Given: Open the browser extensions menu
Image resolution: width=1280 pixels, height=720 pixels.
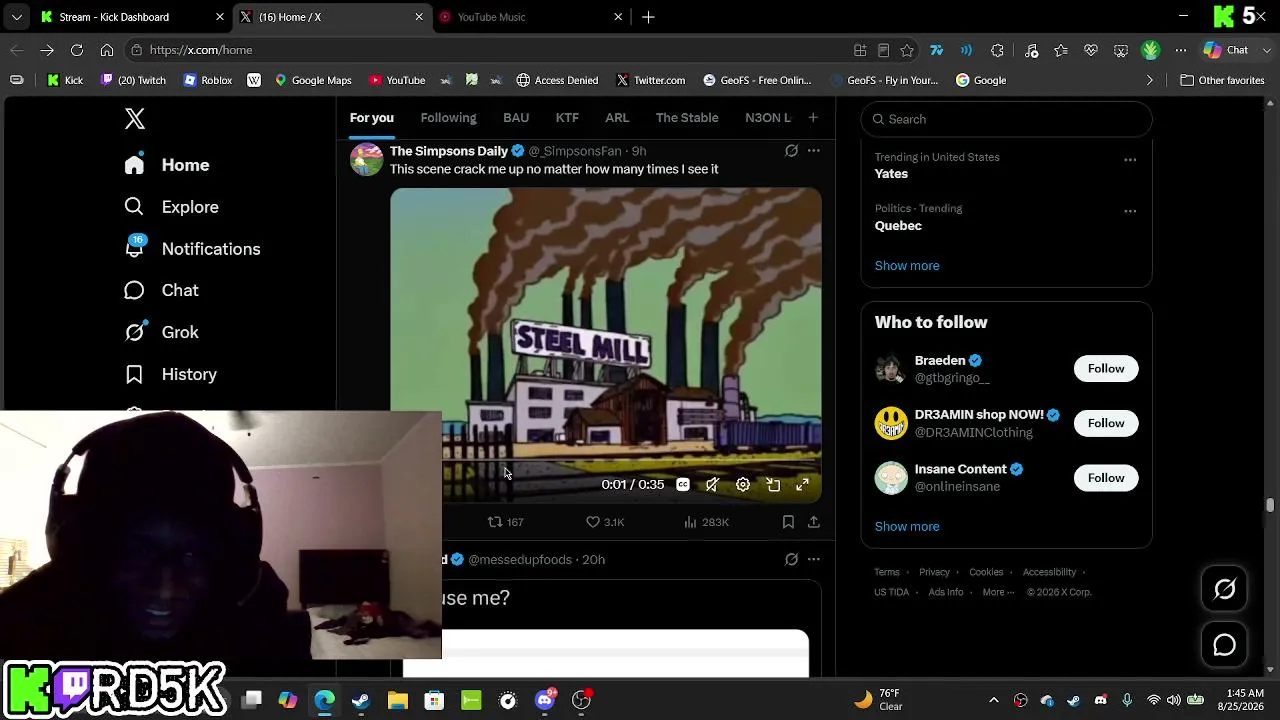Looking at the screenshot, I should point(997,50).
